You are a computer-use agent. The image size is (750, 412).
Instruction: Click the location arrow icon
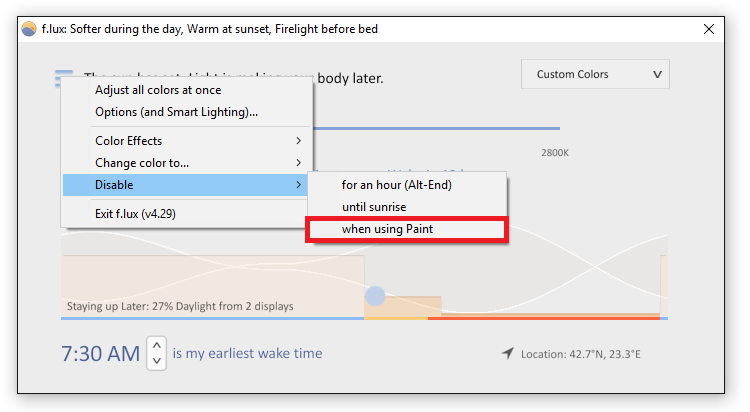point(507,353)
